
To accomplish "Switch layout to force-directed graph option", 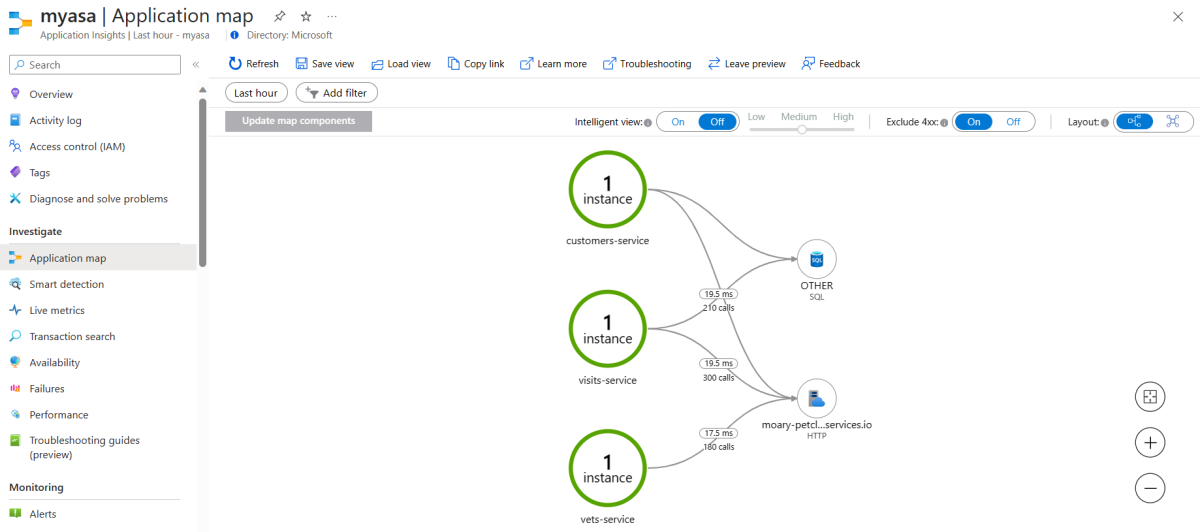I will (x=1173, y=122).
